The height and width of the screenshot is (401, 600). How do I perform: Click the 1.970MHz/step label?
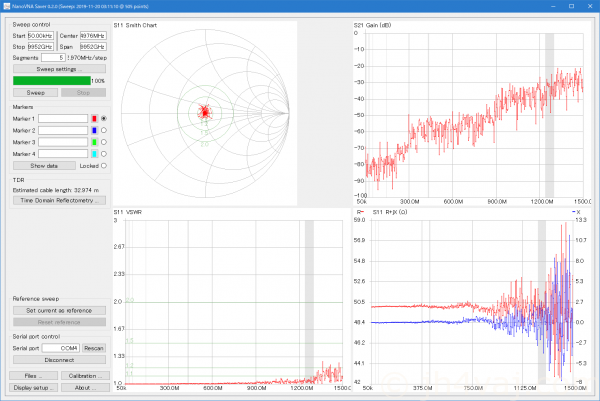point(87,58)
